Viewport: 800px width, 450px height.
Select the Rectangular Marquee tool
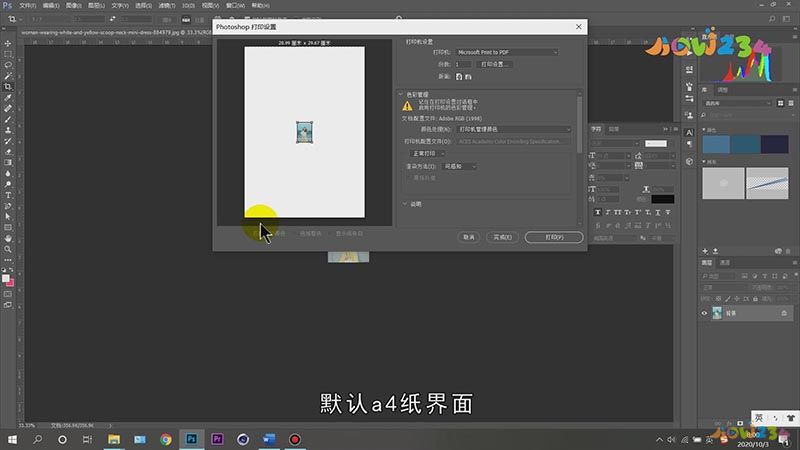8,54
